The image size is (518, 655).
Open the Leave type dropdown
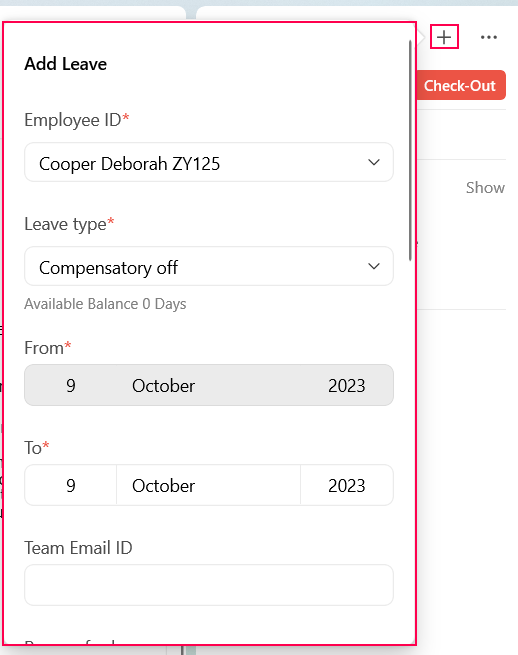pos(209,266)
